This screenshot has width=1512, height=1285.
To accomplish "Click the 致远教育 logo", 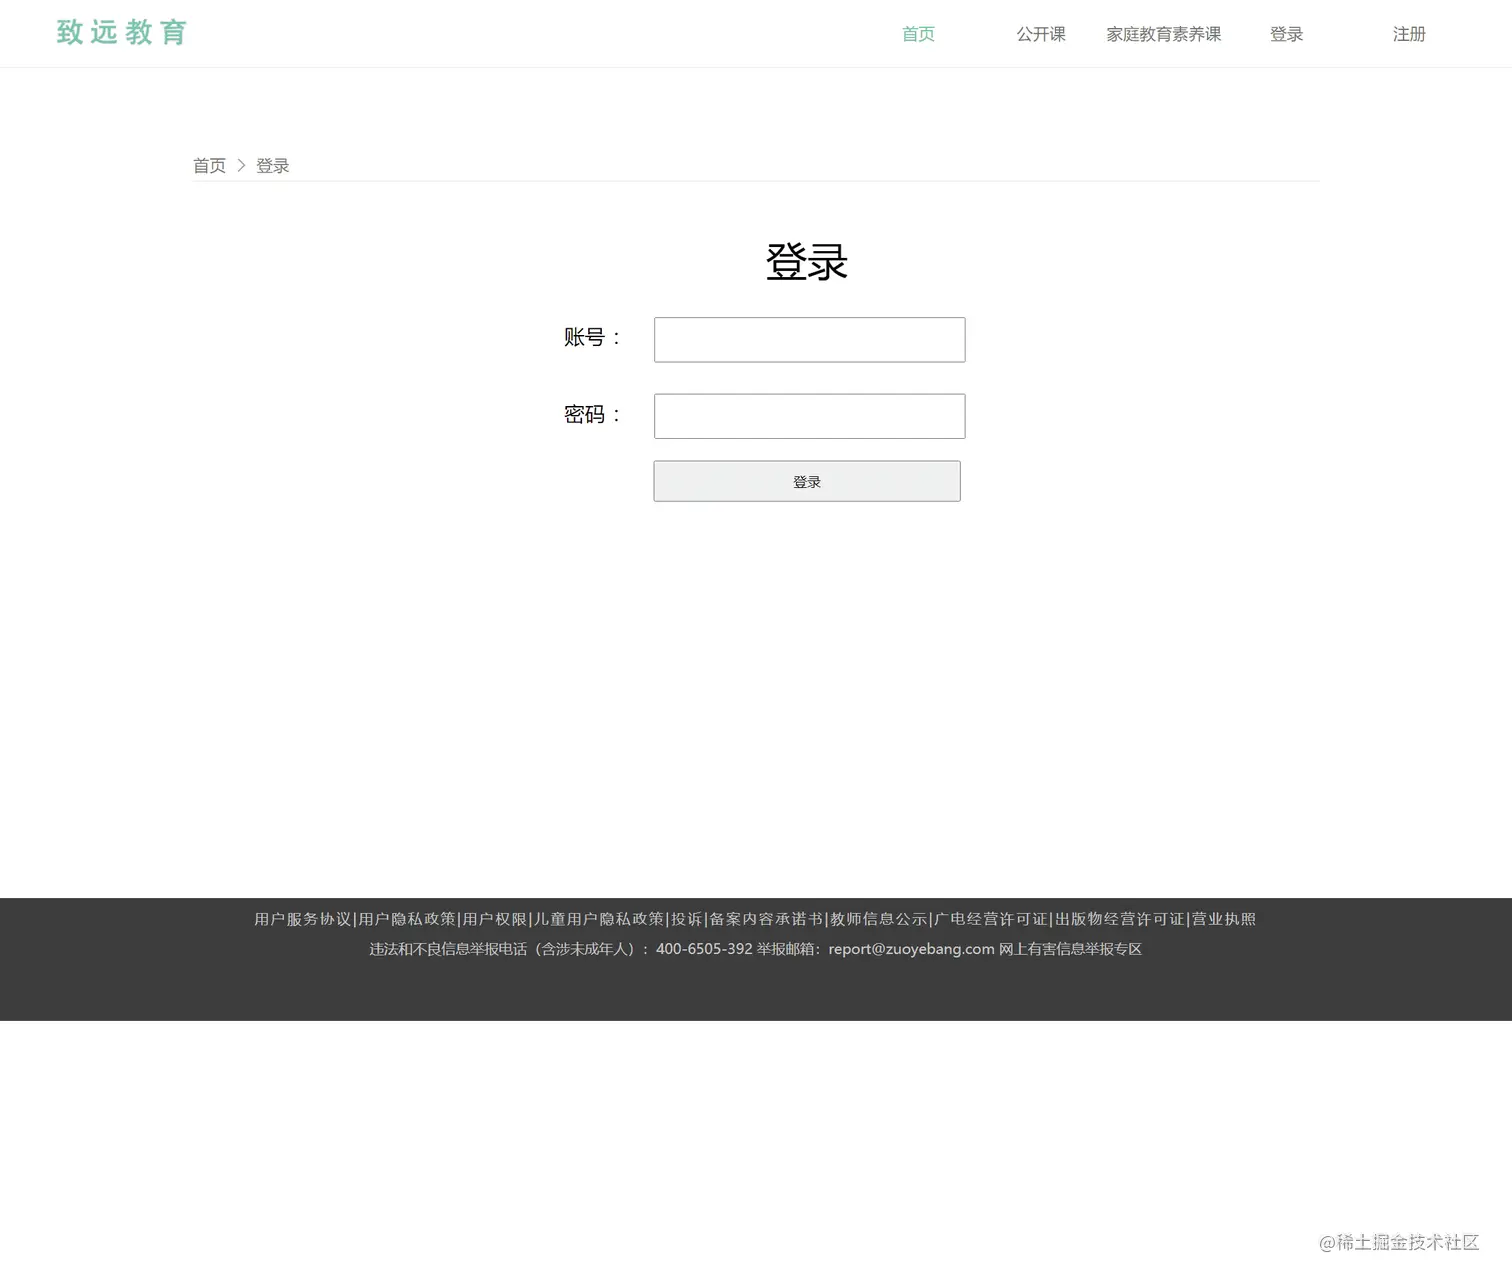I will [x=122, y=33].
